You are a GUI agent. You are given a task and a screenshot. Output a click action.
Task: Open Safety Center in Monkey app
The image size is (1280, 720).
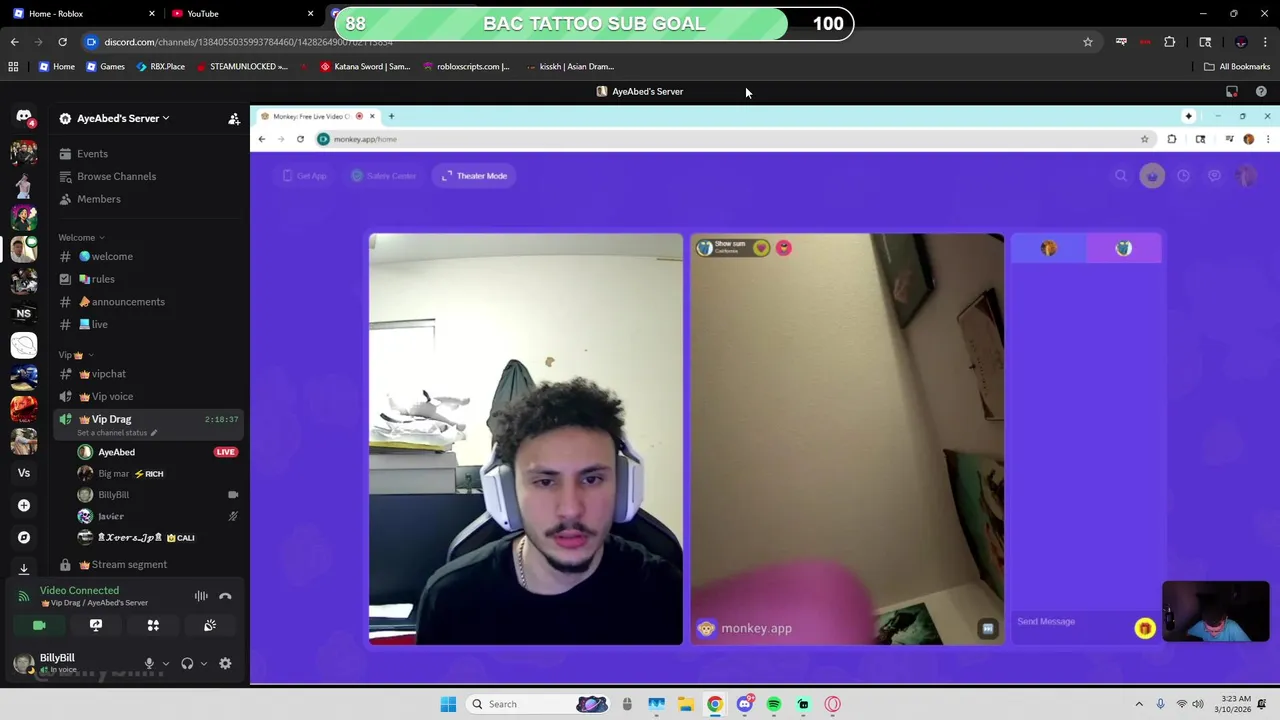pyautogui.click(x=383, y=176)
